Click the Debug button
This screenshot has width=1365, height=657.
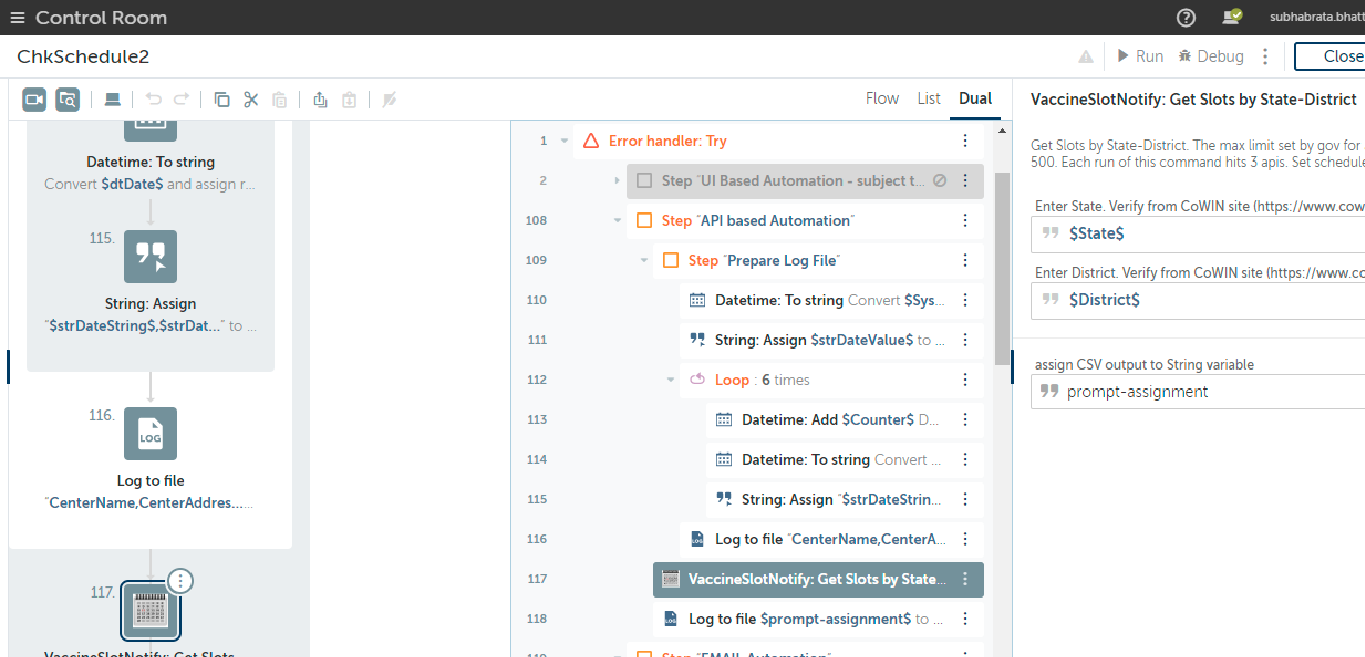pos(1211,56)
